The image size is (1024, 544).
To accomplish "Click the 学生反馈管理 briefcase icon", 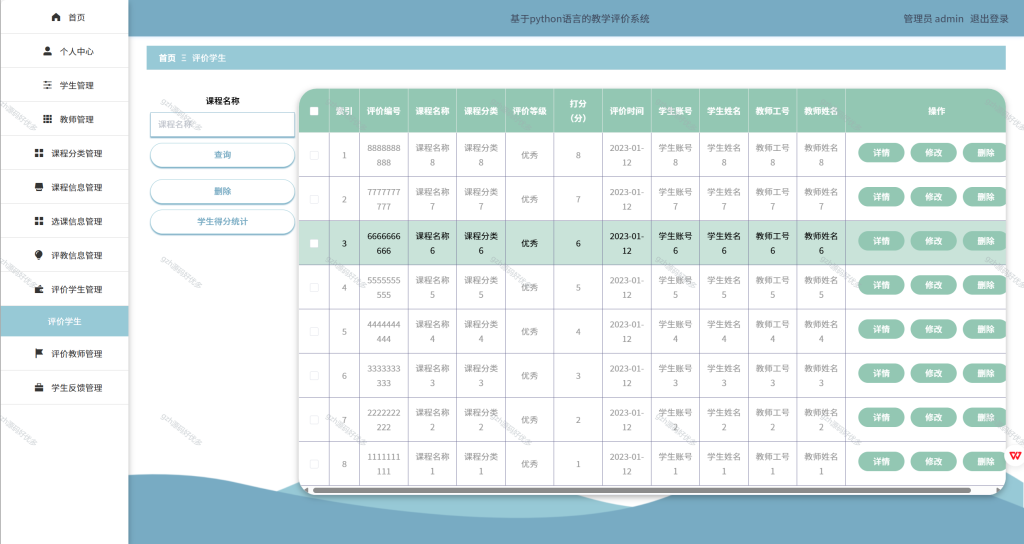I will (x=39, y=387).
